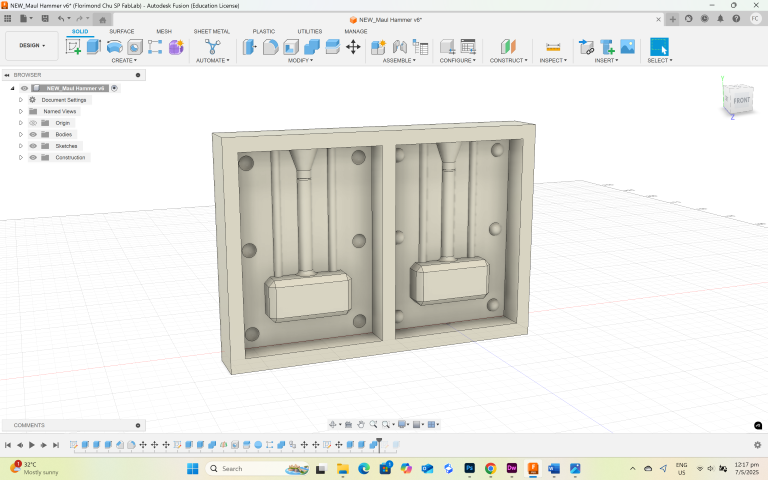Click the Insert Derive icon

[x=586, y=47]
